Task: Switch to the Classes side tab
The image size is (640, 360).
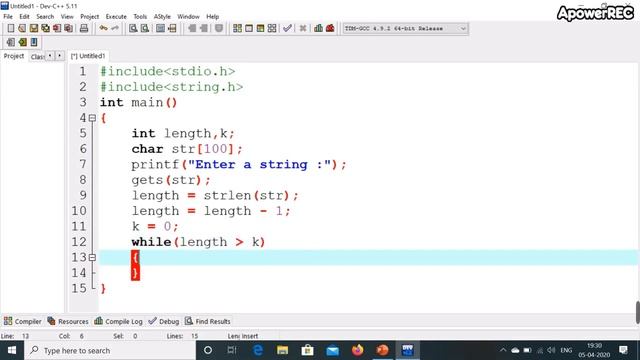Action: point(37,57)
